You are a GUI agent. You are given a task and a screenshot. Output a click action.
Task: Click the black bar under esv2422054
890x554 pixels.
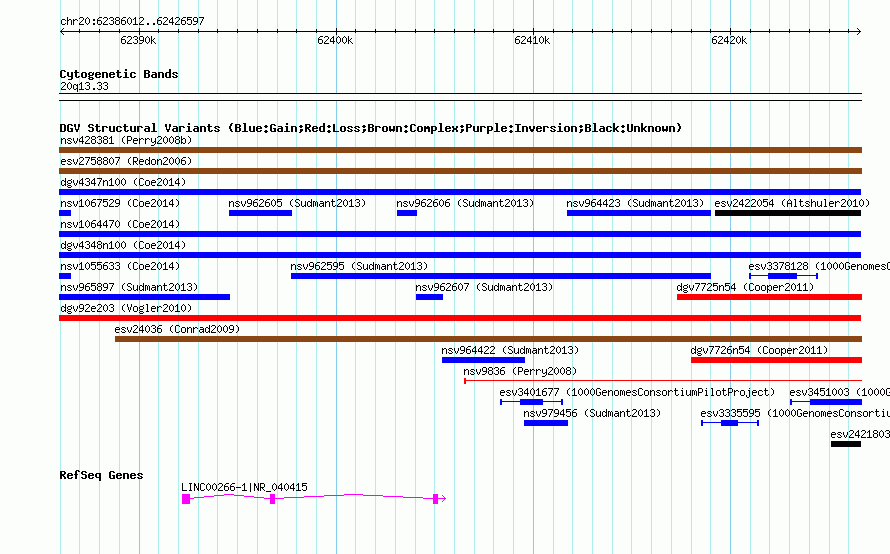pos(788,213)
